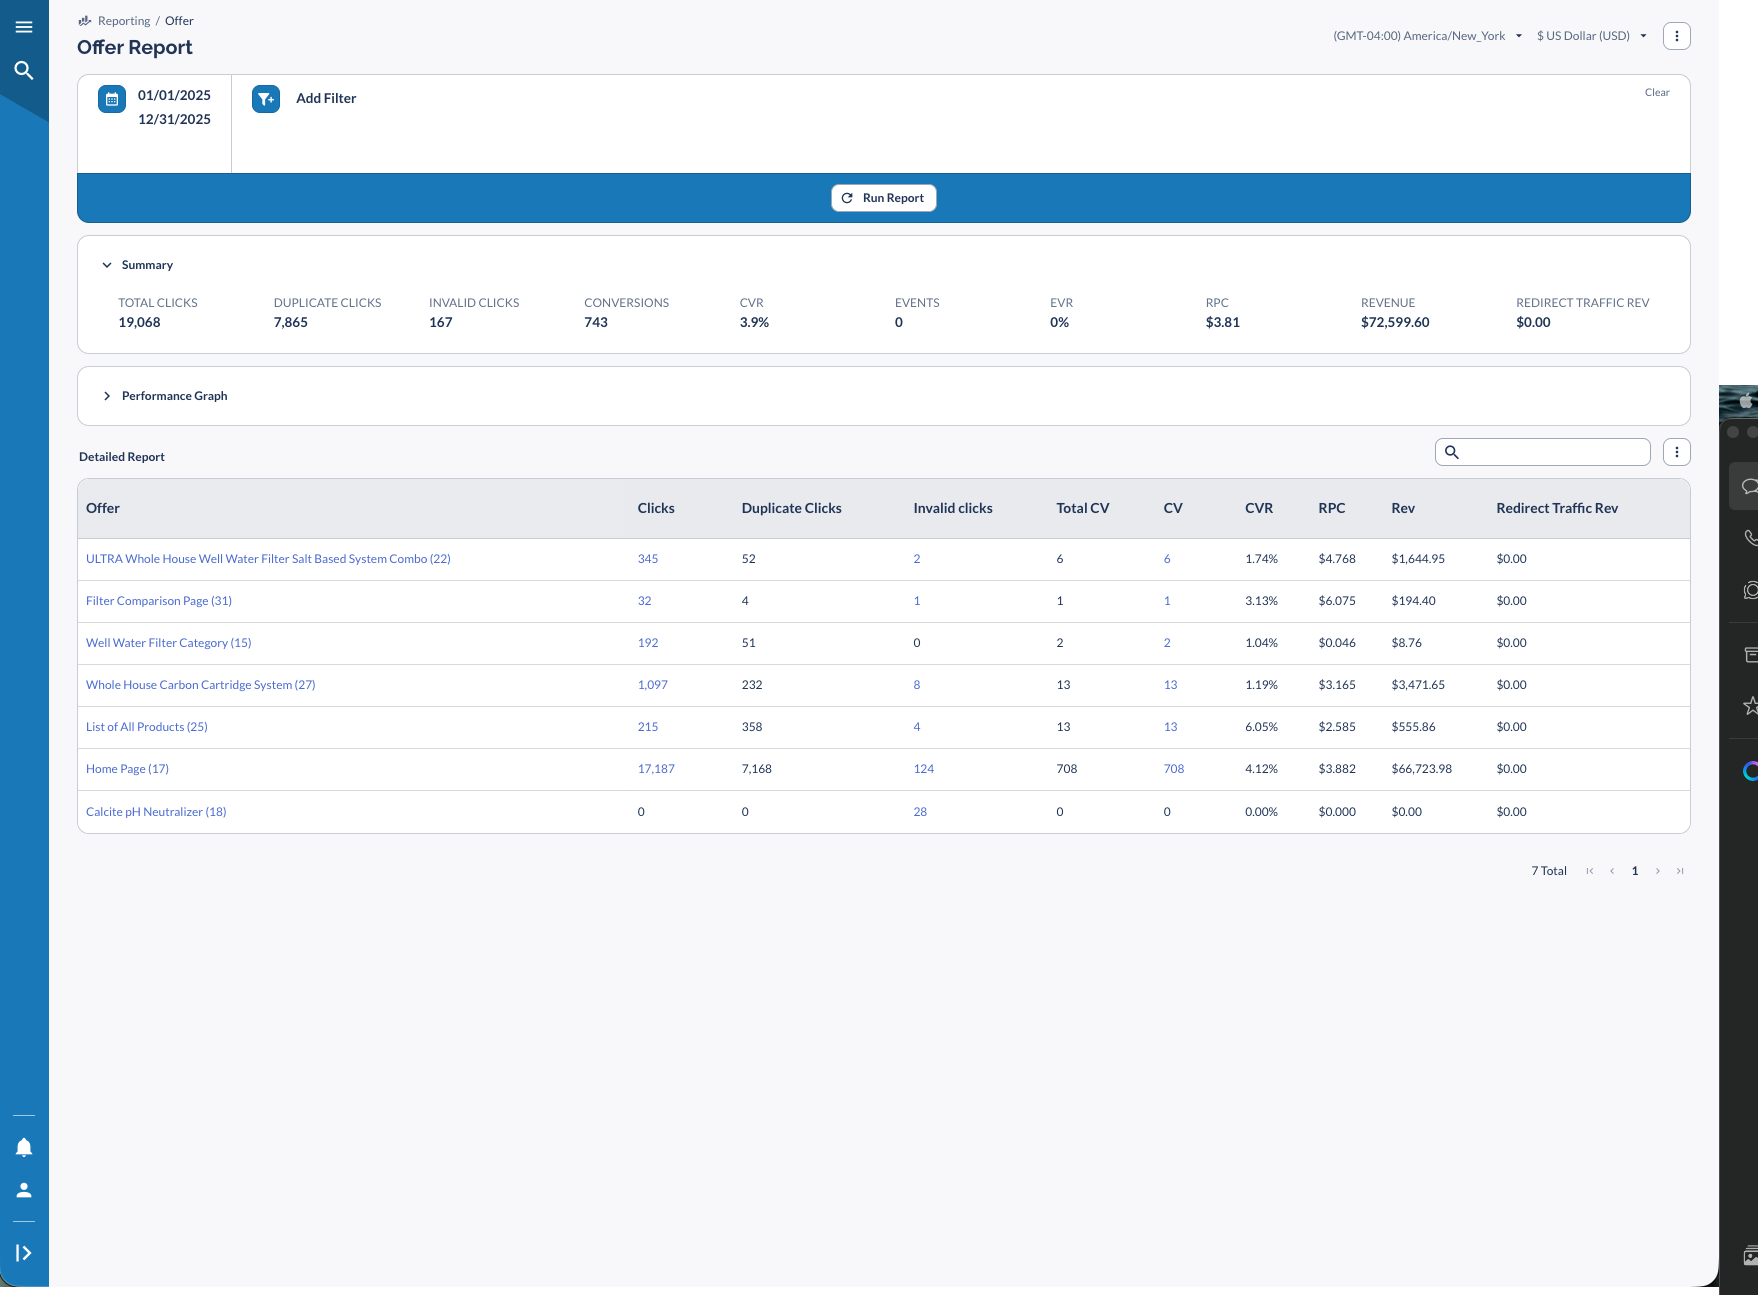This screenshot has height=1295, width=1758.
Task: Open the America/New_York timezone dropdown
Action: point(1427,36)
